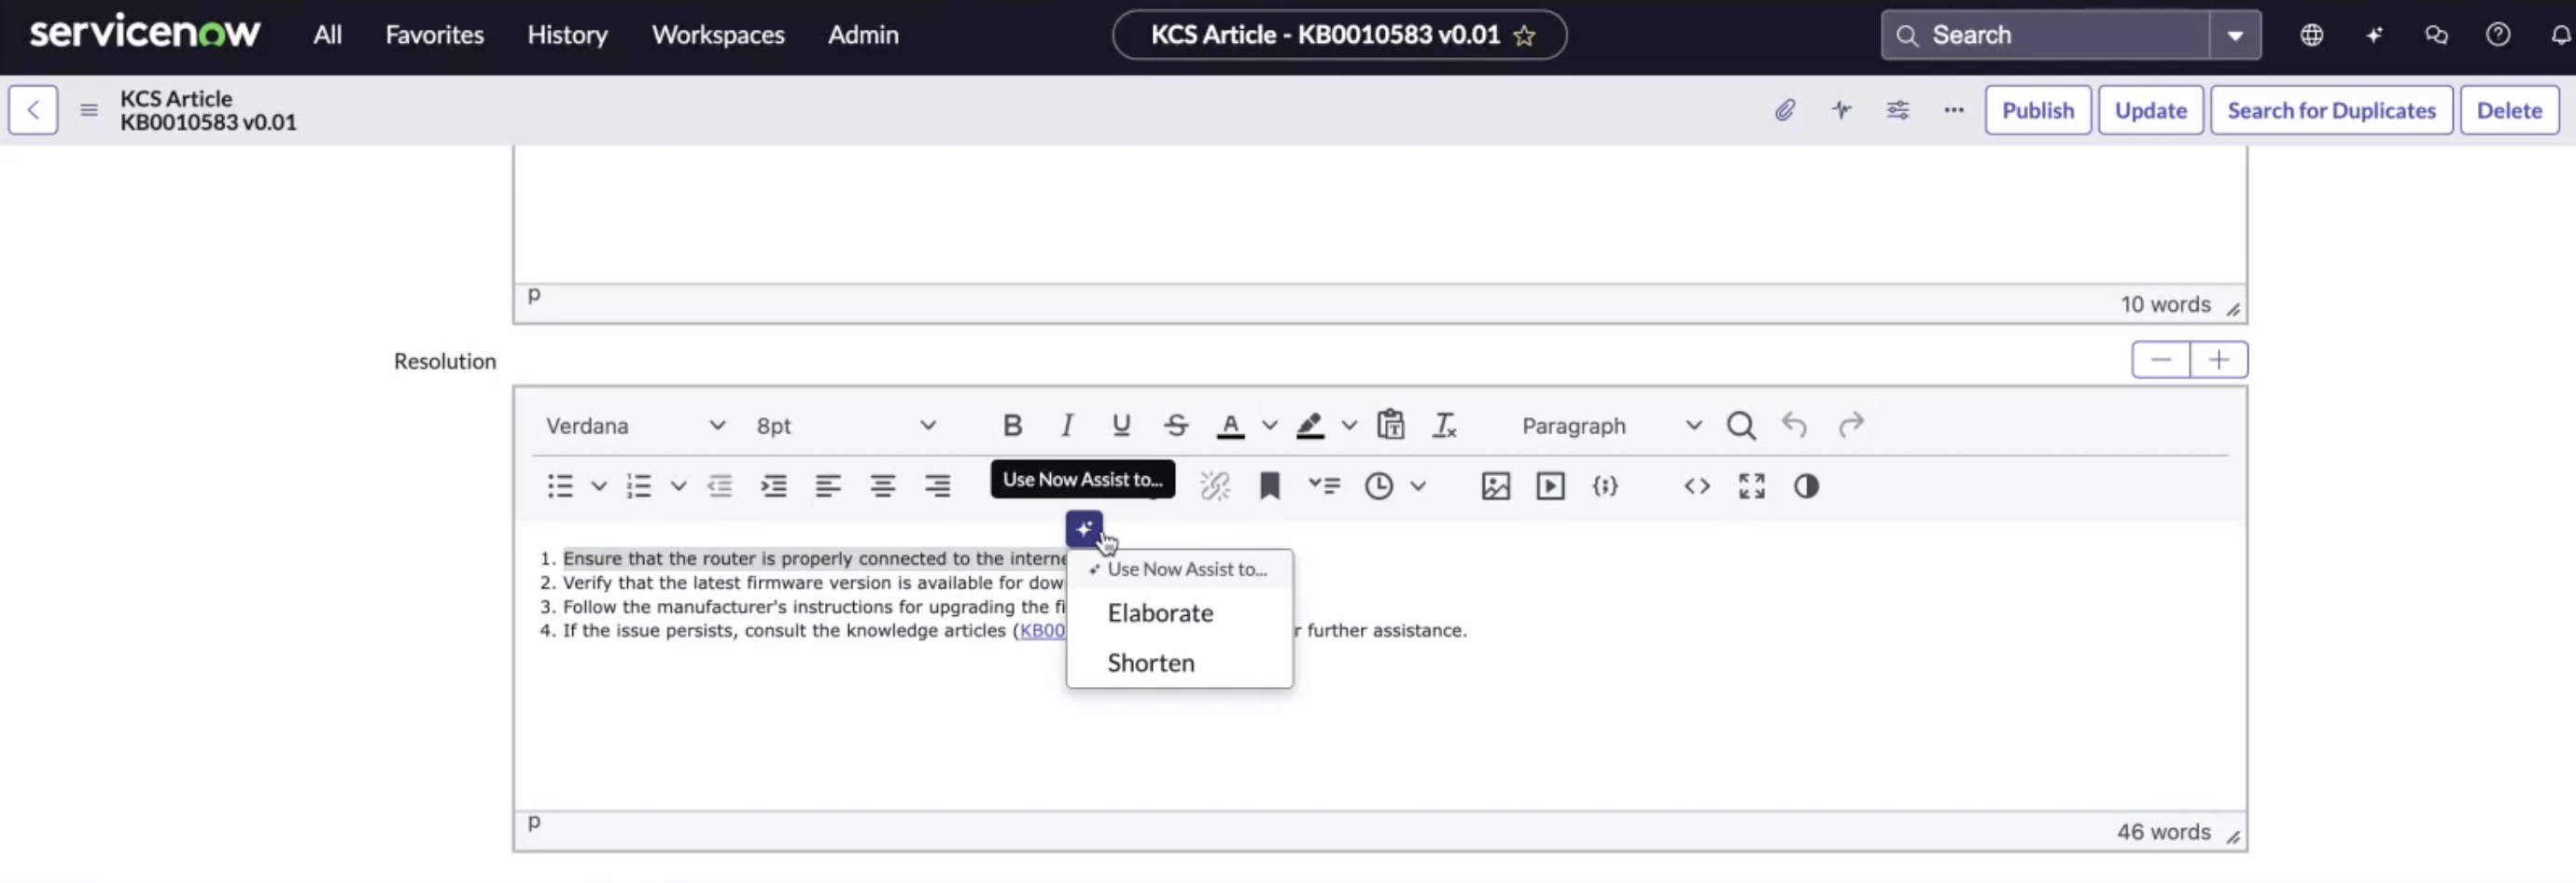The height and width of the screenshot is (883, 2576).
Task: Expand bullet list style options
Action: tap(599, 486)
